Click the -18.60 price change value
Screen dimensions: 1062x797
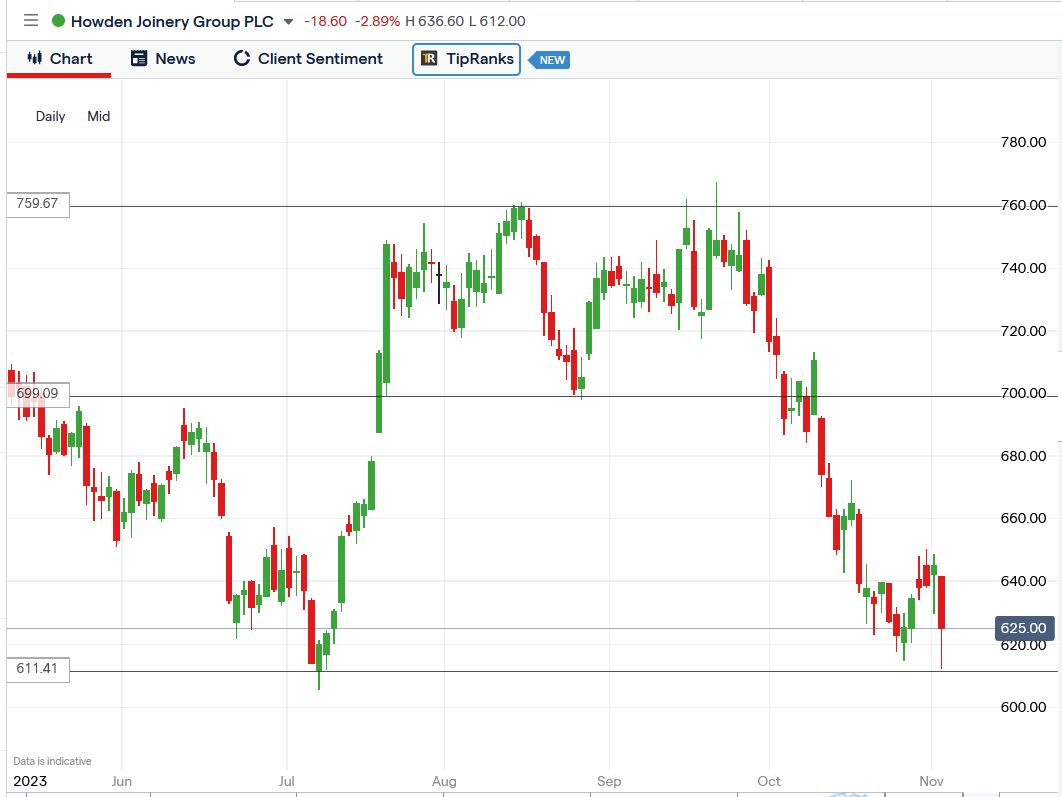[325, 21]
